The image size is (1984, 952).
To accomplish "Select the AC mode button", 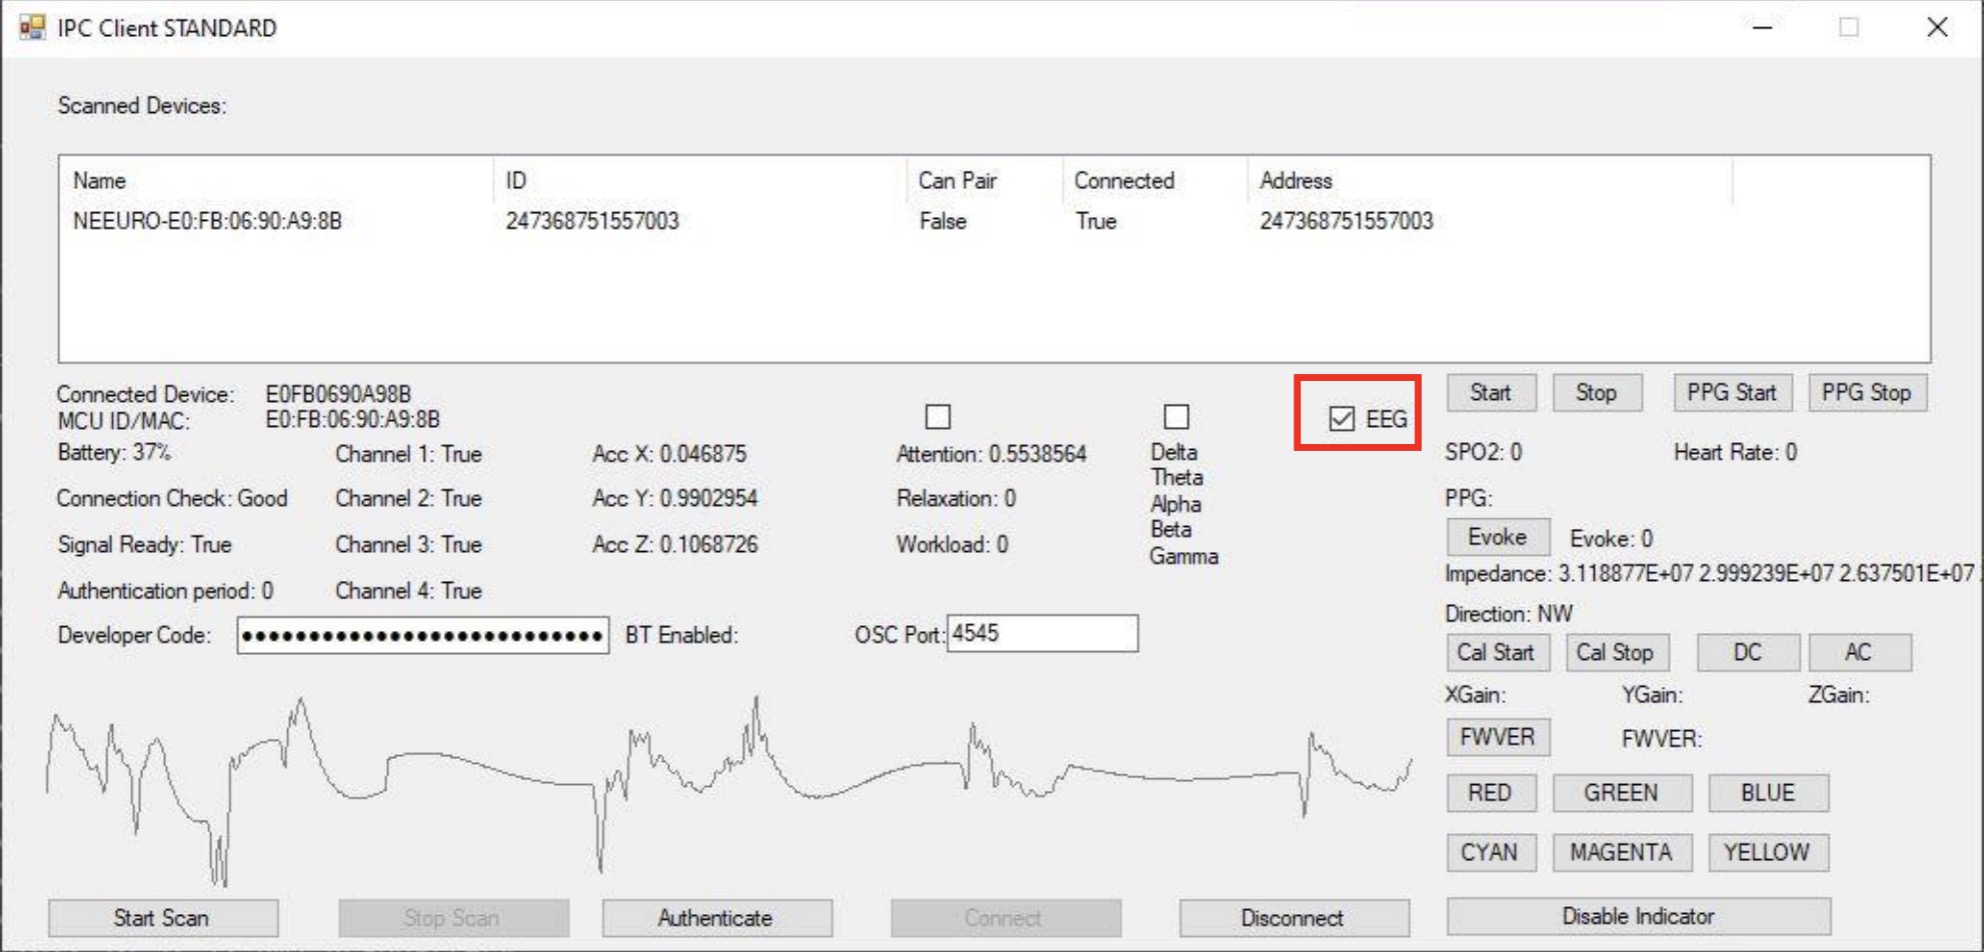I will [x=1858, y=652].
